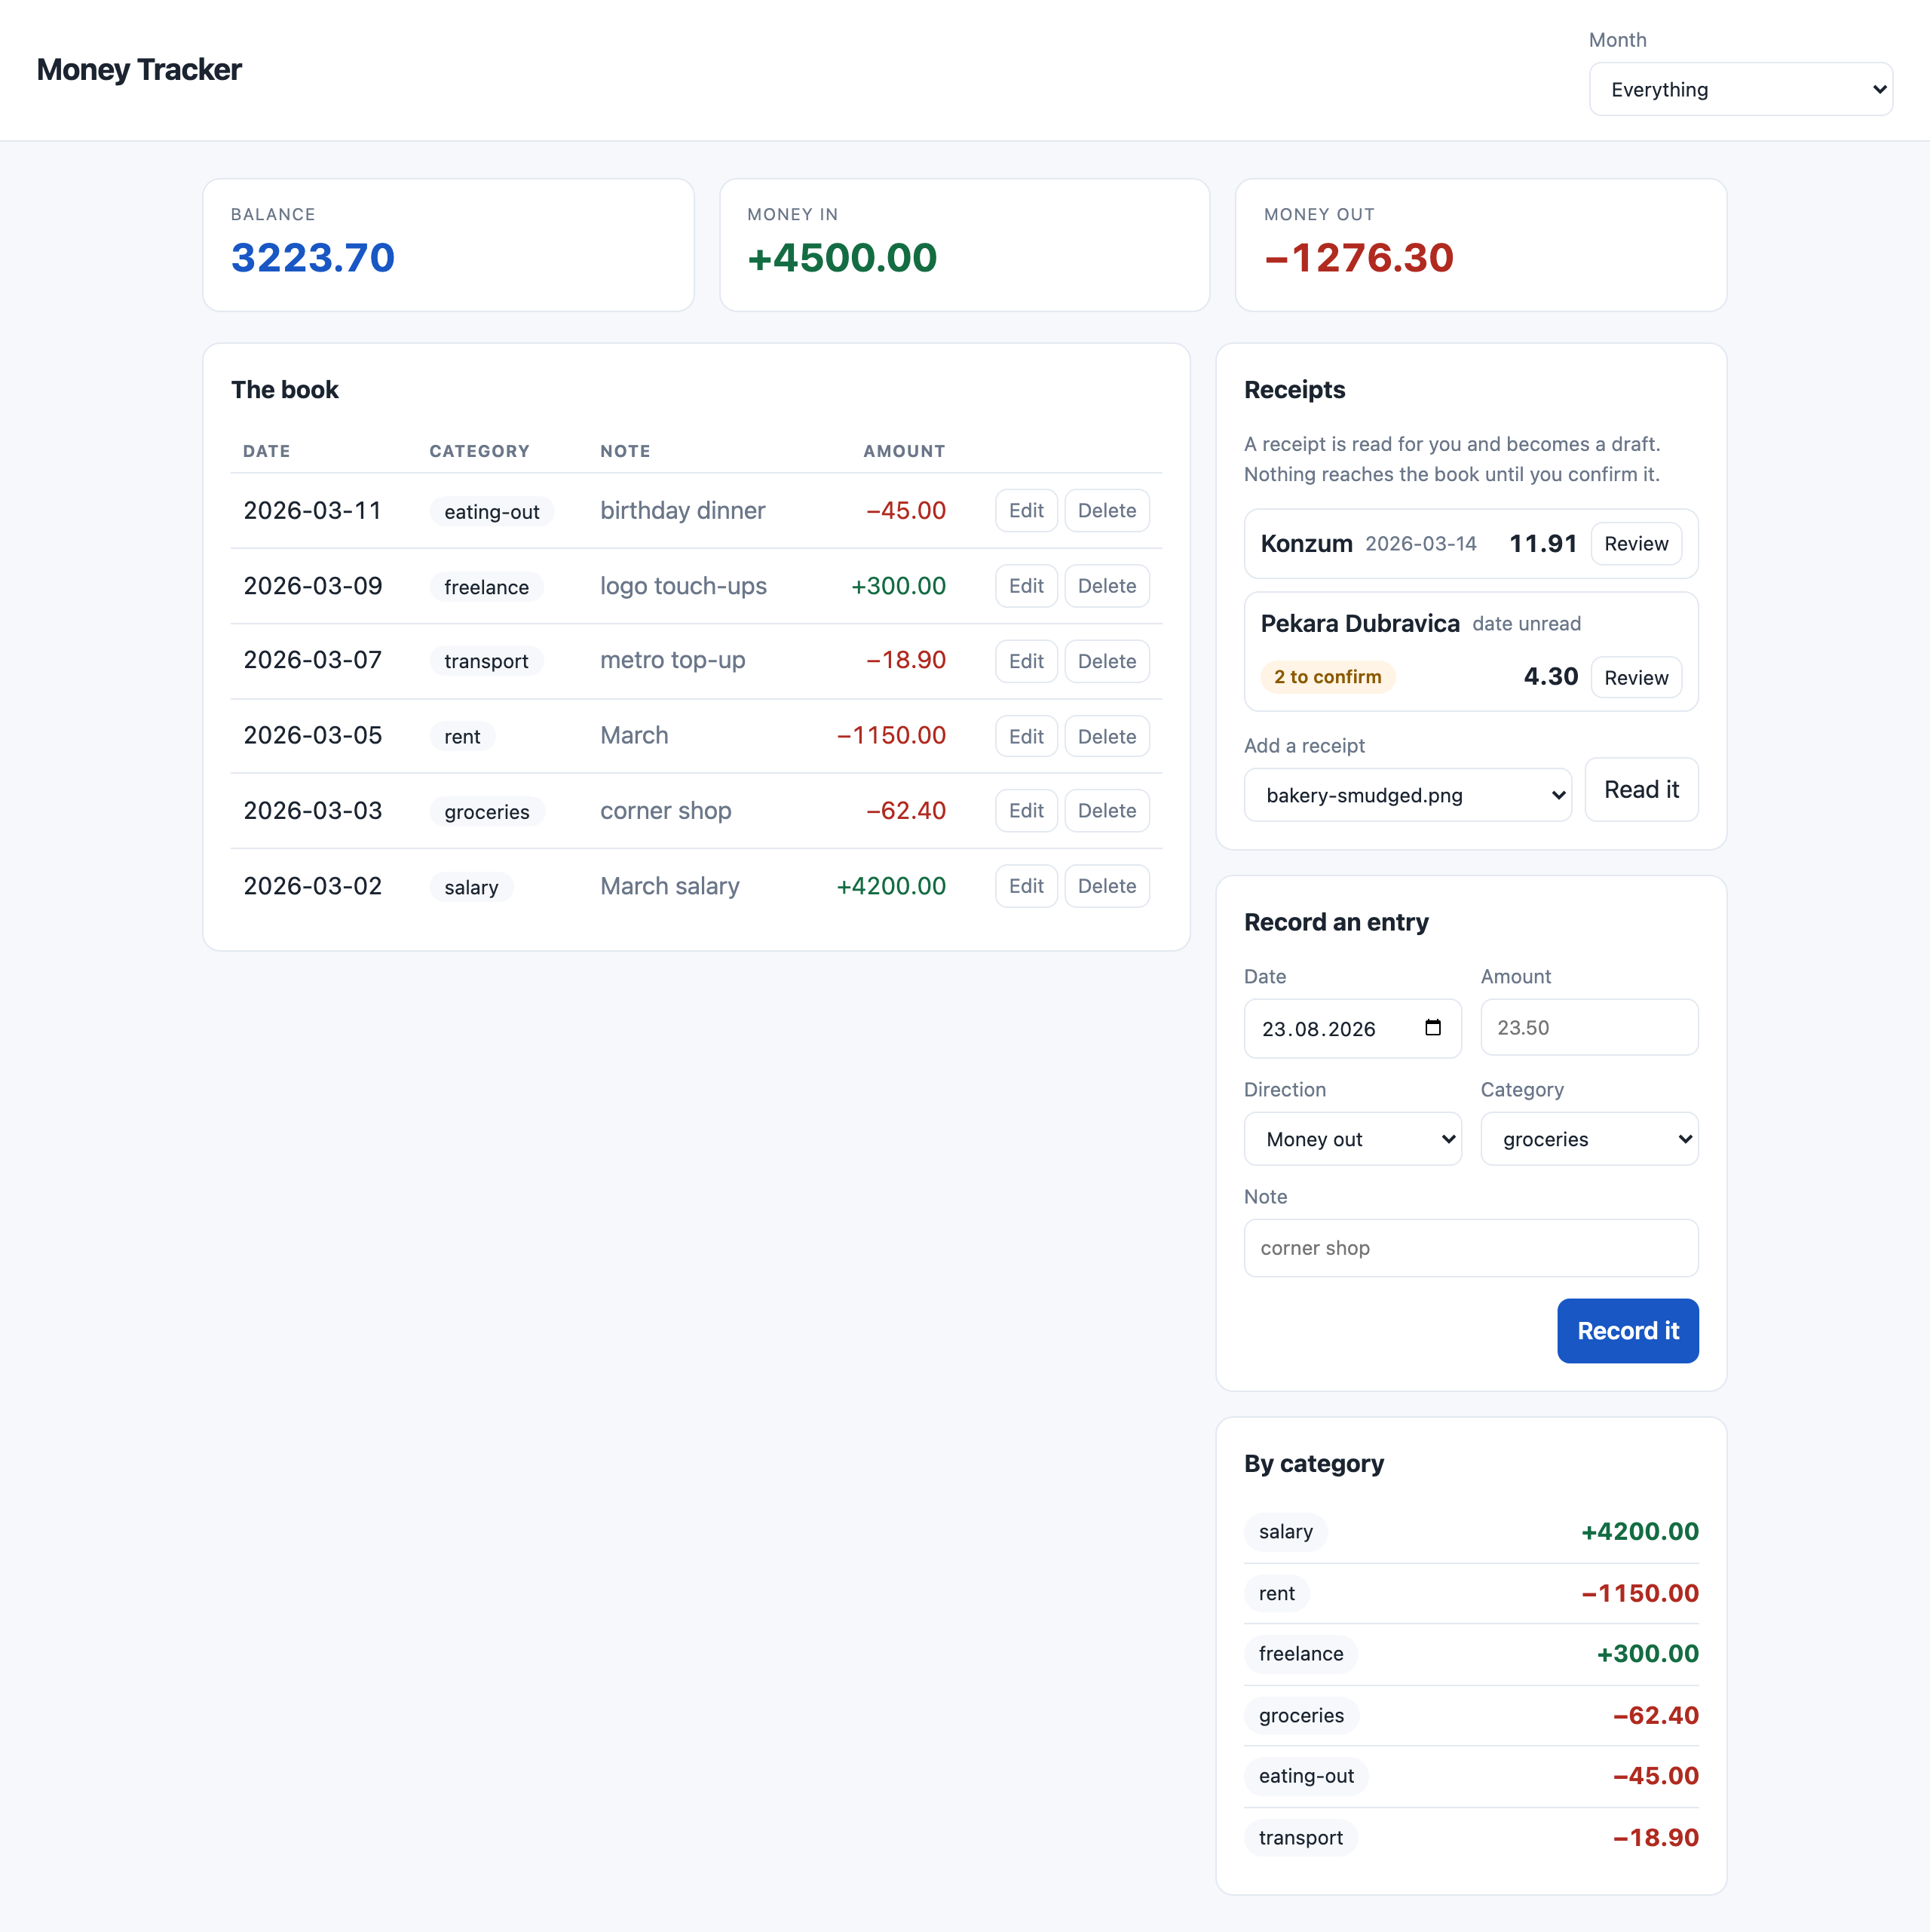Click 'date unread' on the Pekara receipt
The height and width of the screenshot is (1932, 1930).
pos(1526,624)
